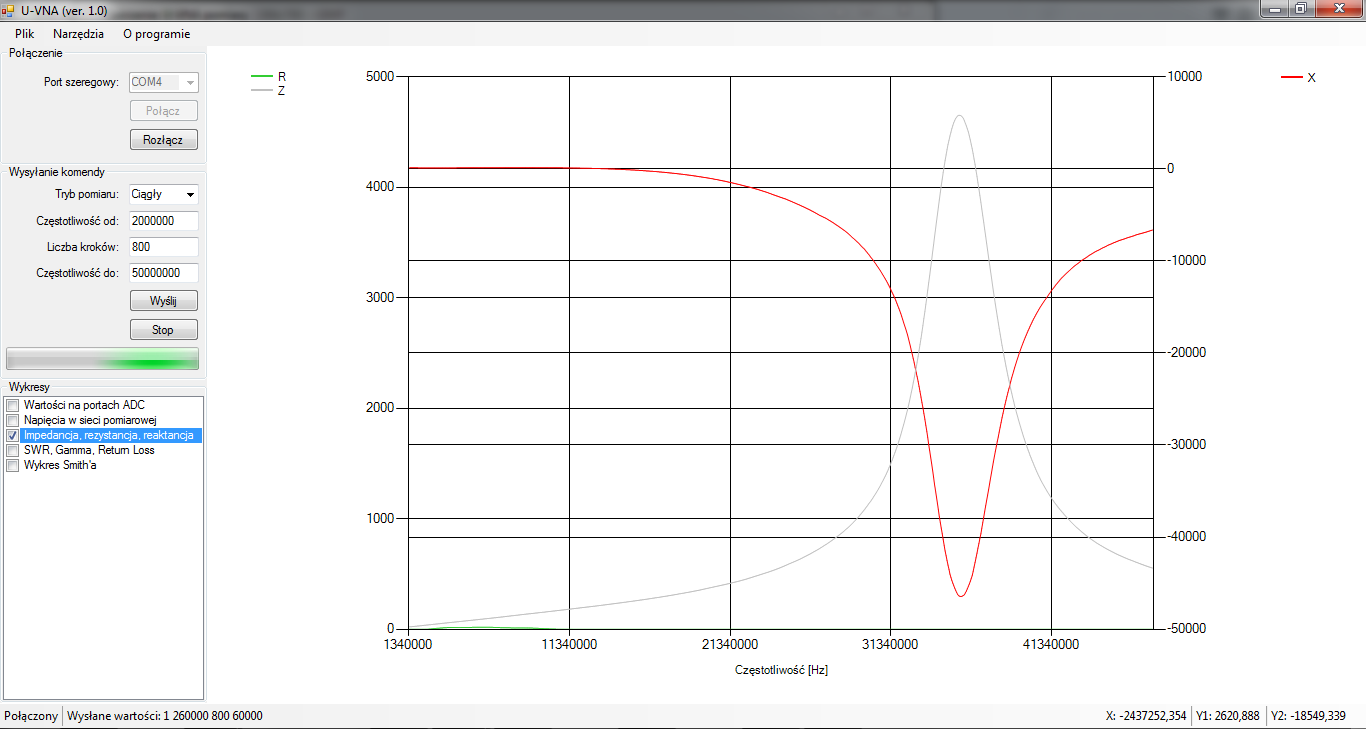Click the Częstotliwość od input field

coord(163,220)
